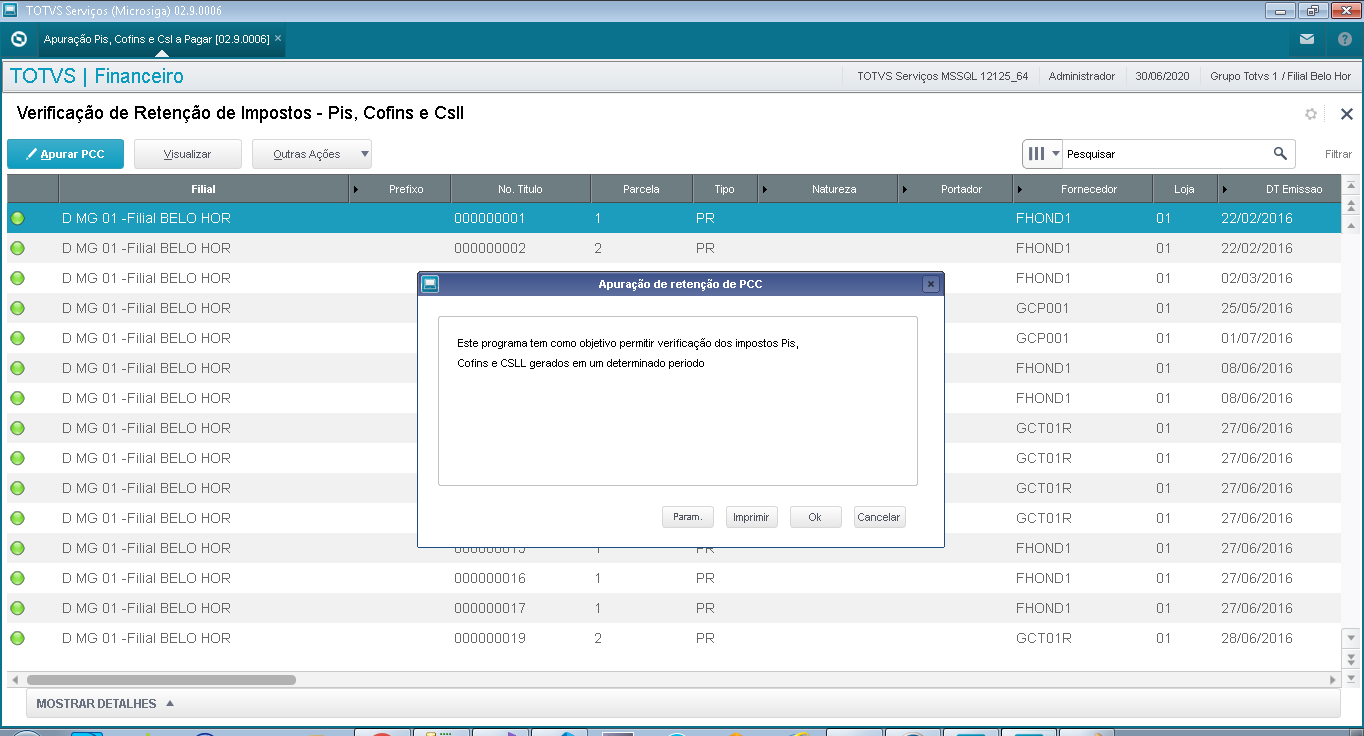
Task: Click green status circle on 01/07/2016 row
Action: [x=18, y=338]
